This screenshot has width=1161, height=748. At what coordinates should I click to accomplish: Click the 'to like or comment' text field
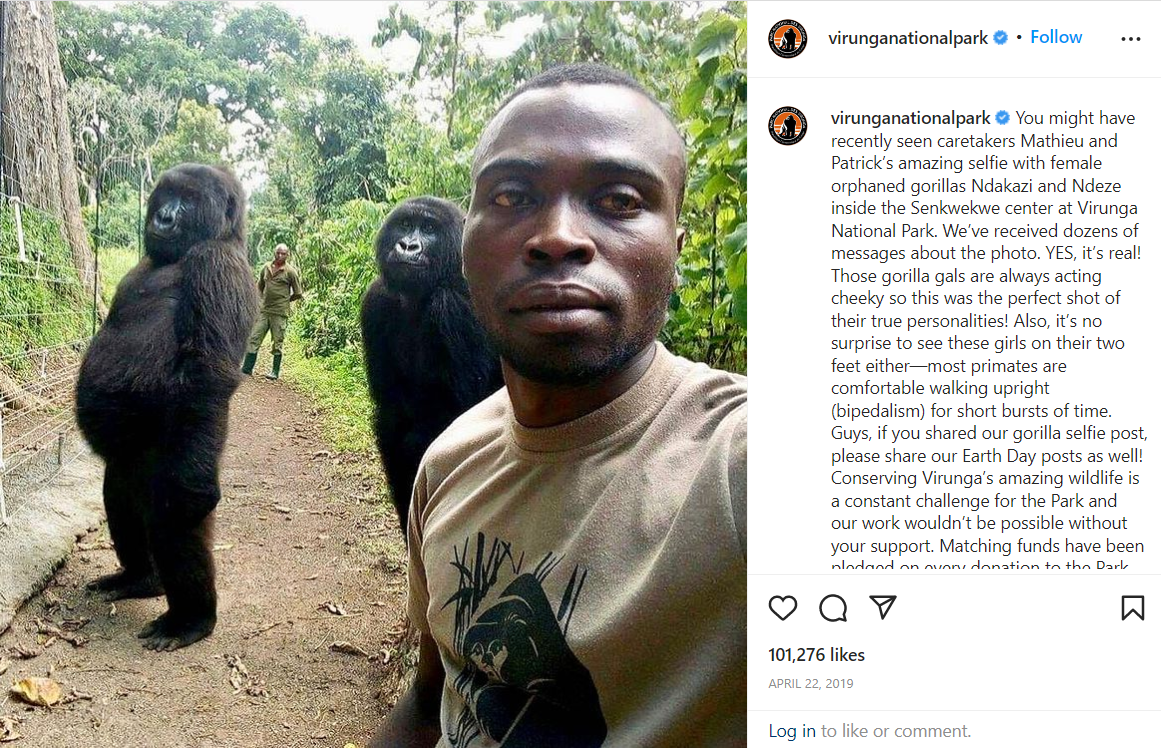(896, 731)
